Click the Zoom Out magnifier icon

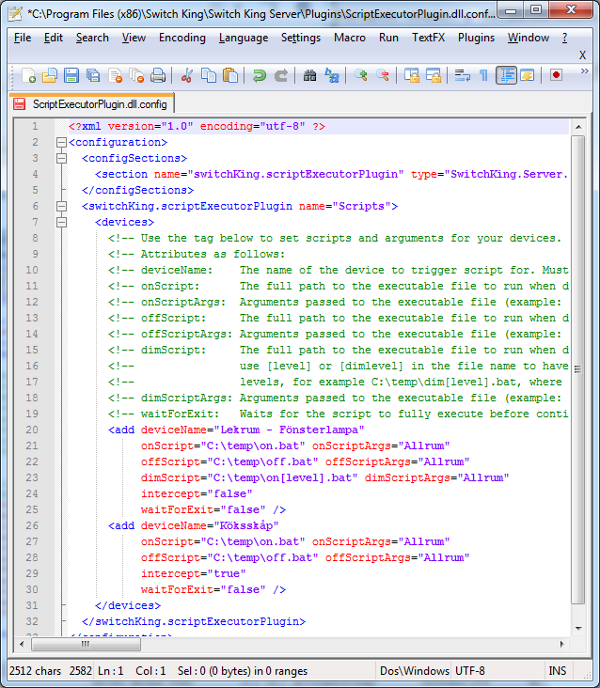383,76
